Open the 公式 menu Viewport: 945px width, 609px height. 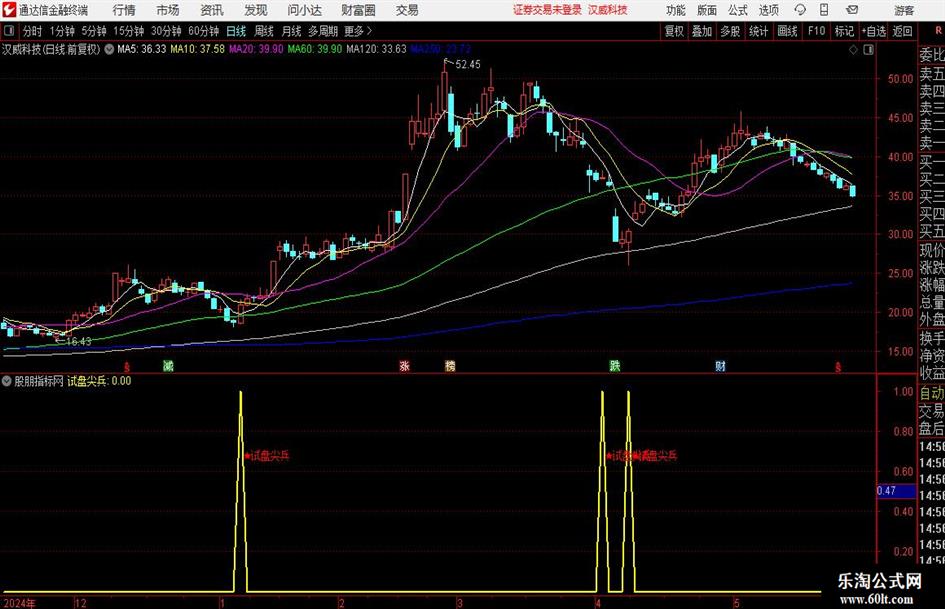click(x=737, y=10)
